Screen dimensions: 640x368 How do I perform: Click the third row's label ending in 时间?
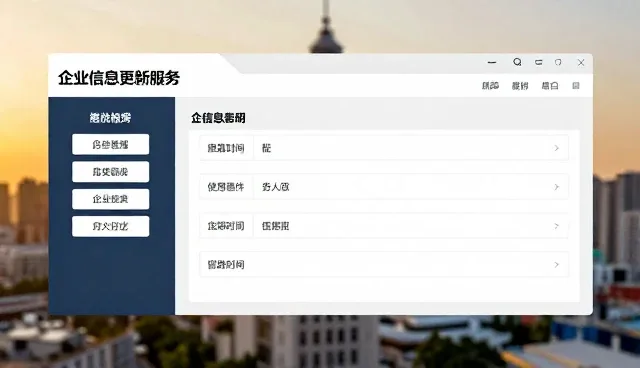226,226
